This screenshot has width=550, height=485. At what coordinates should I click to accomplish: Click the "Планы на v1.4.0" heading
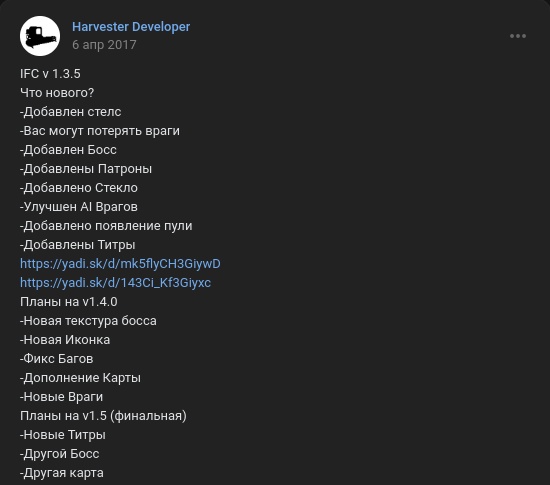point(69,302)
